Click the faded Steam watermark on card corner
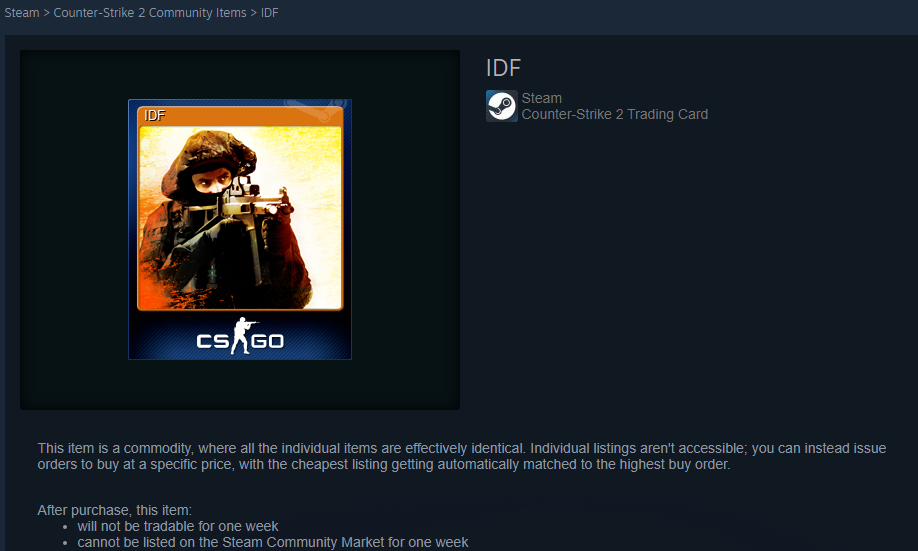The height and width of the screenshot is (551, 918). tap(317, 109)
